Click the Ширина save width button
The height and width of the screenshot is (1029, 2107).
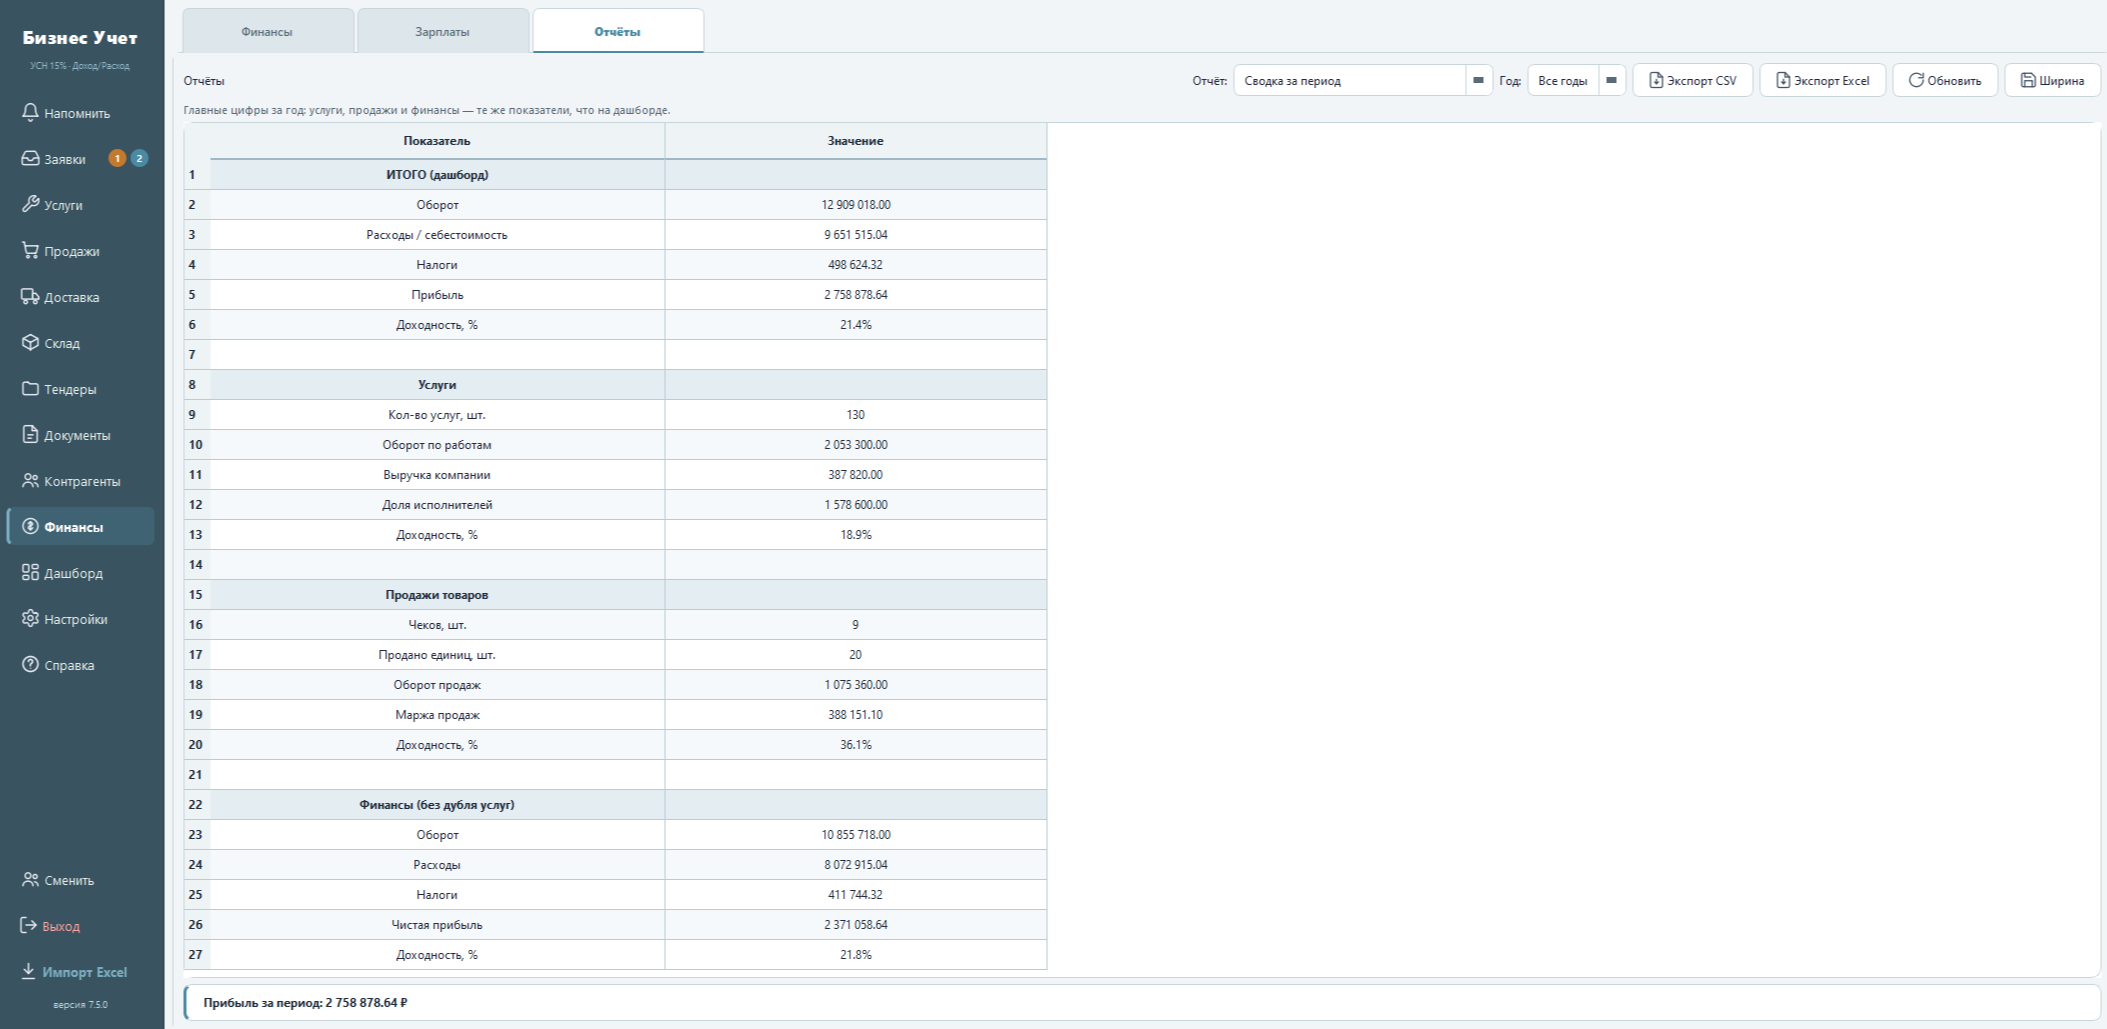coord(2052,80)
